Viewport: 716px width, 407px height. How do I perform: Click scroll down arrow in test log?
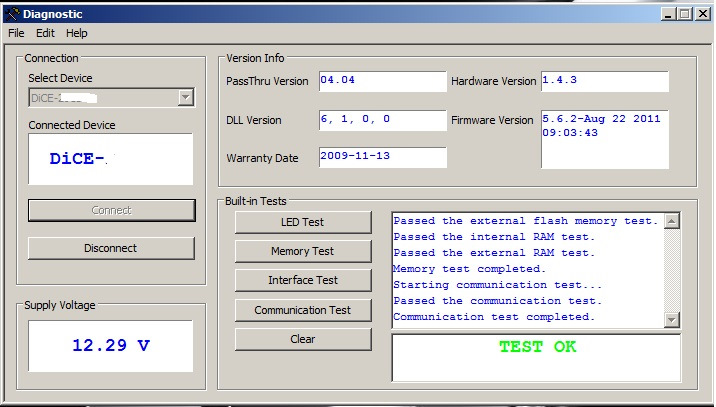pos(671,319)
